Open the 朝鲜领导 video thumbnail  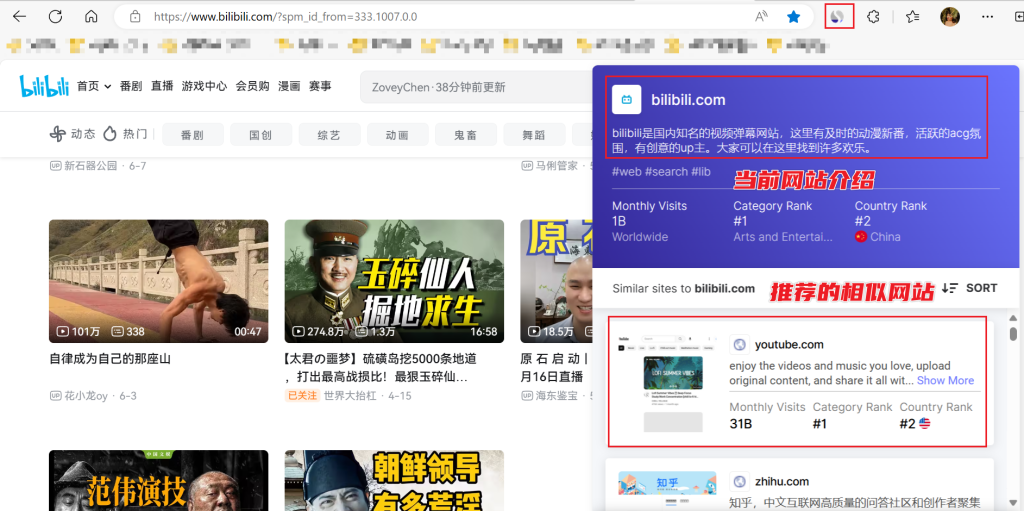coord(394,480)
